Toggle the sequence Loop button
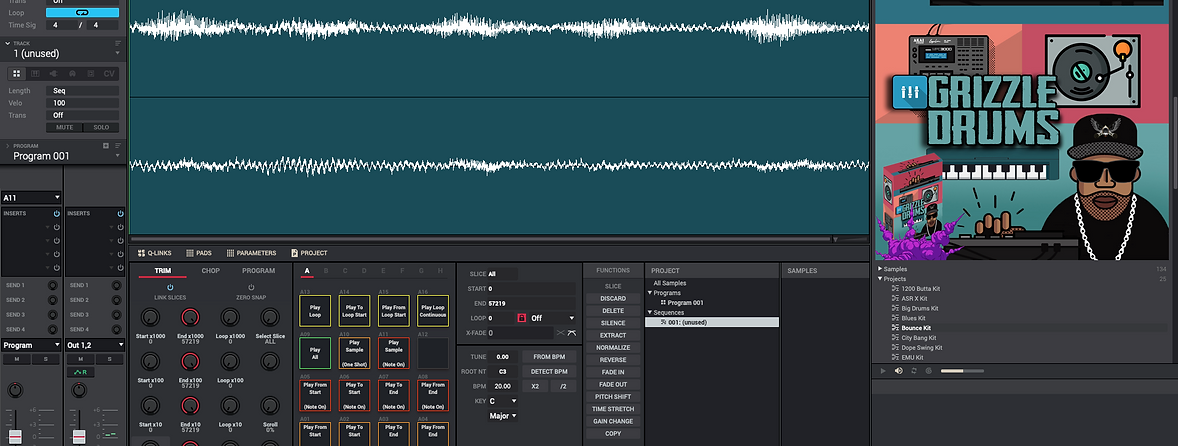This screenshot has height=446, width=1178. [82, 13]
